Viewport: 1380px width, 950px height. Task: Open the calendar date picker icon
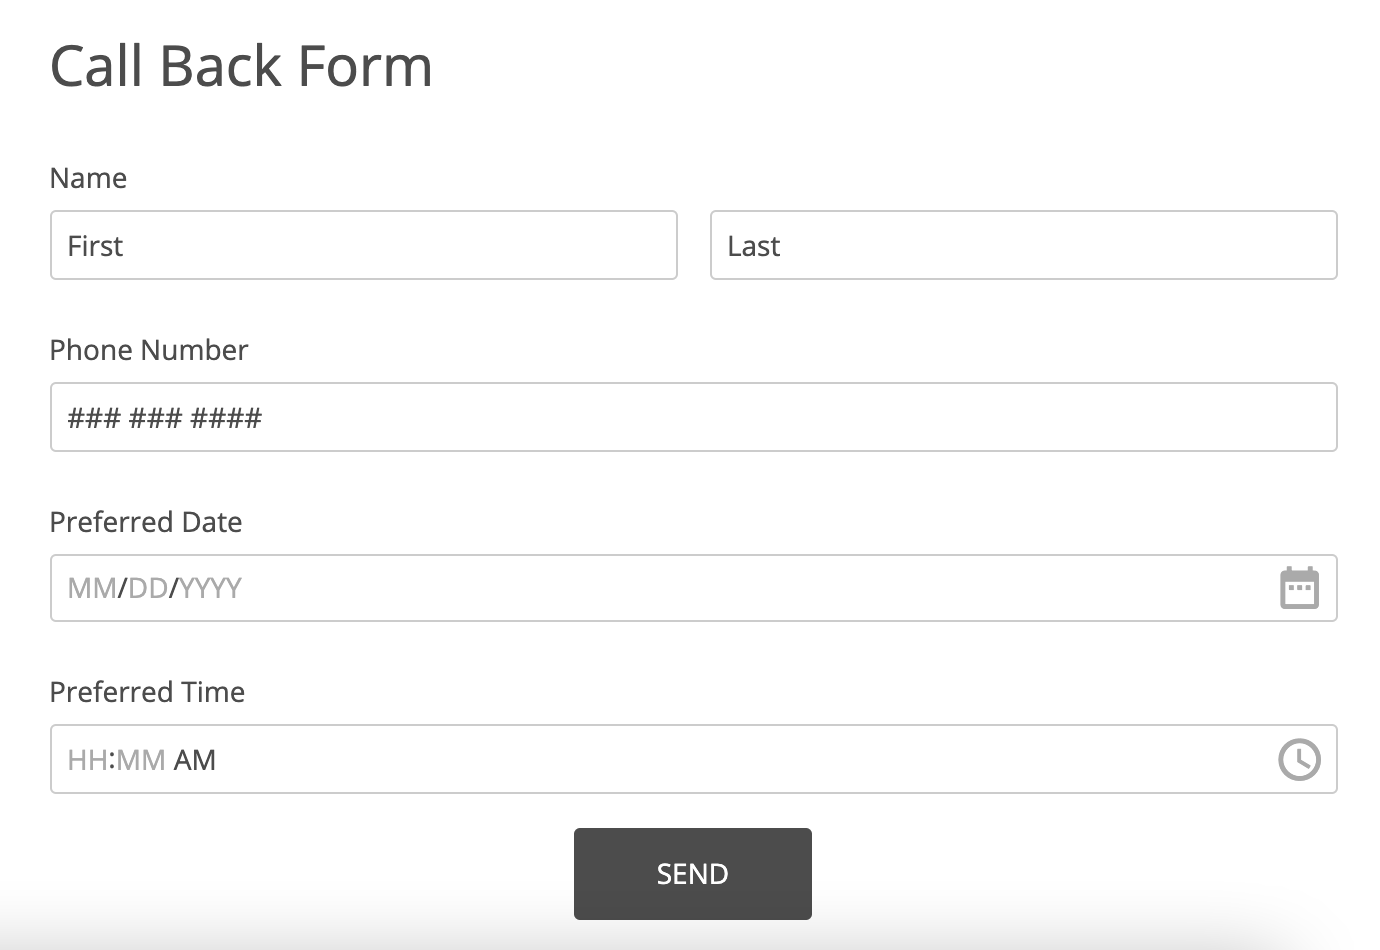(x=1299, y=588)
